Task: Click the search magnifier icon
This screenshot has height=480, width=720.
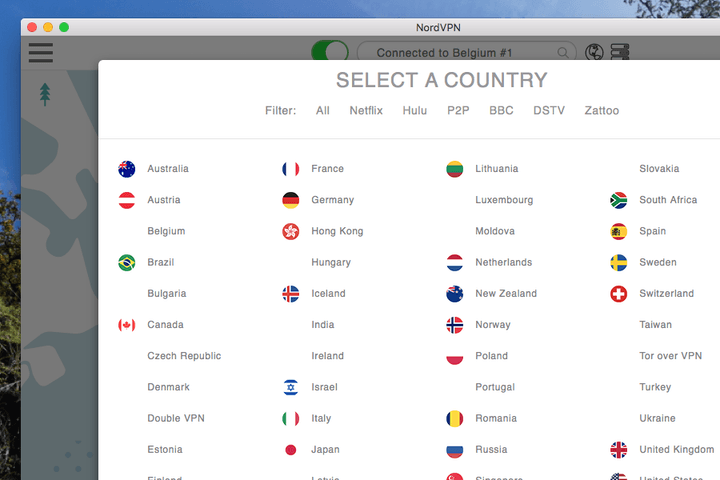Action: (562, 53)
